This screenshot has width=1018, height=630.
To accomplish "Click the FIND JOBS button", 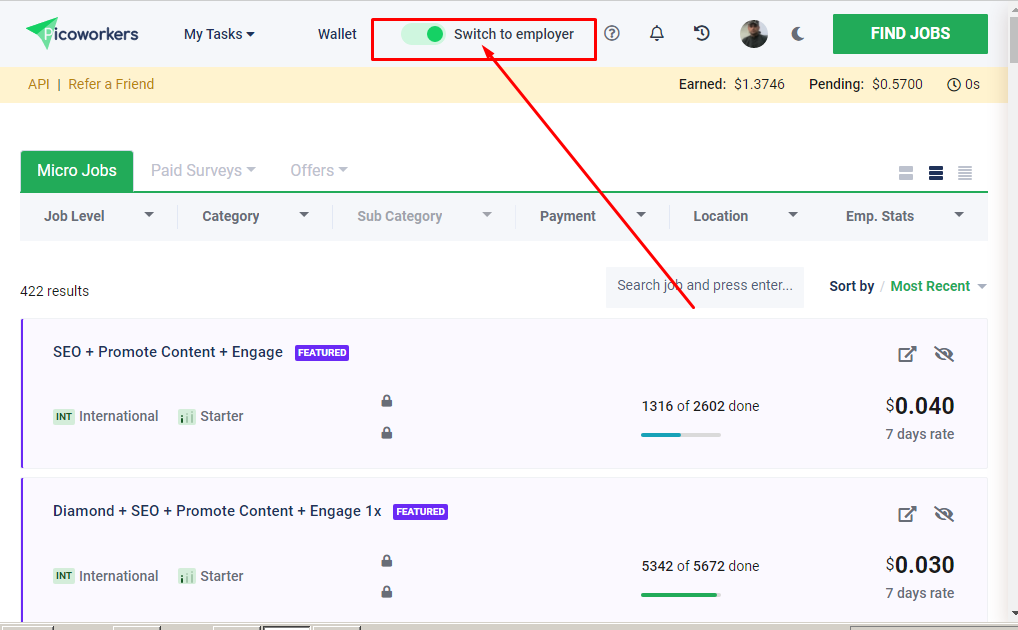I will click(x=910, y=34).
